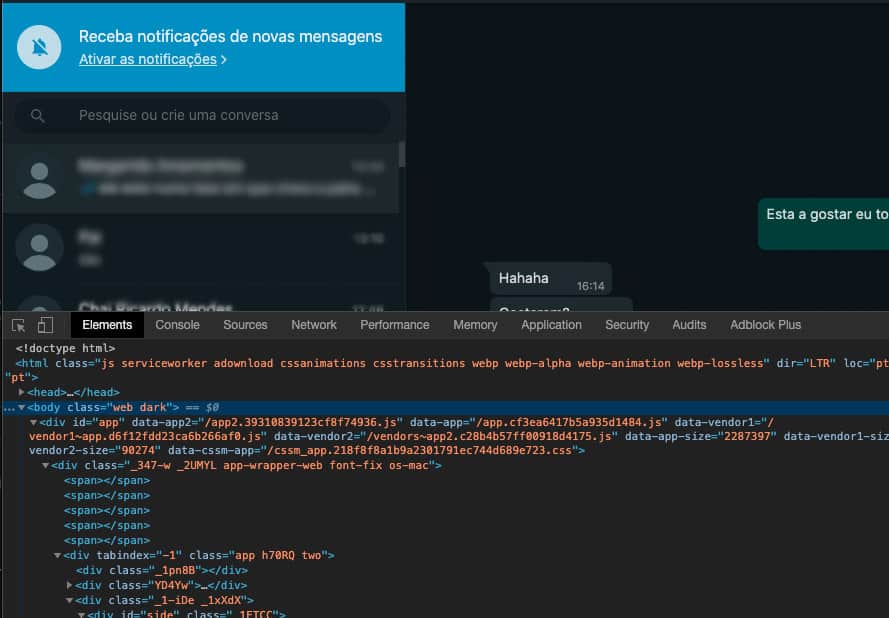Click the search magnifying glass icon
889x618 pixels.
(x=37, y=116)
